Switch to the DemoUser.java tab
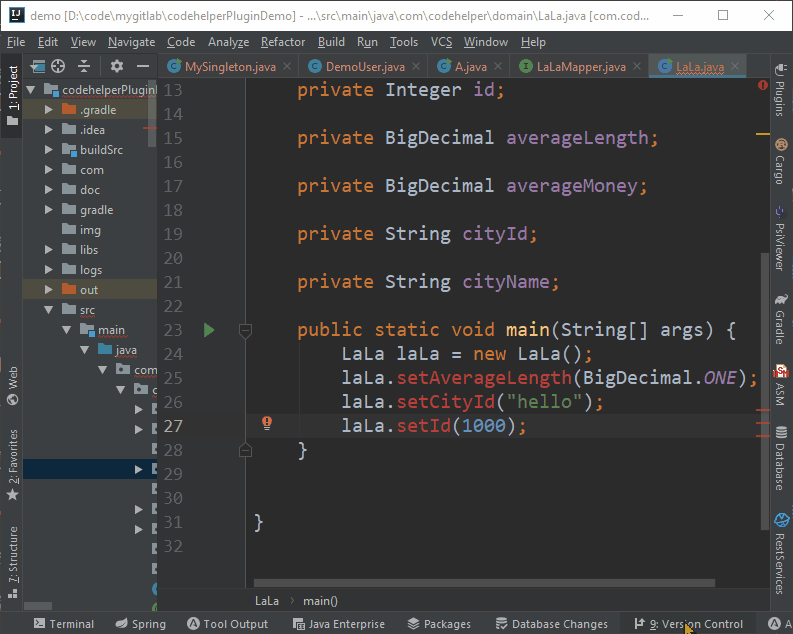The width and height of the screenshot is (793, 634). click(365, 67)
